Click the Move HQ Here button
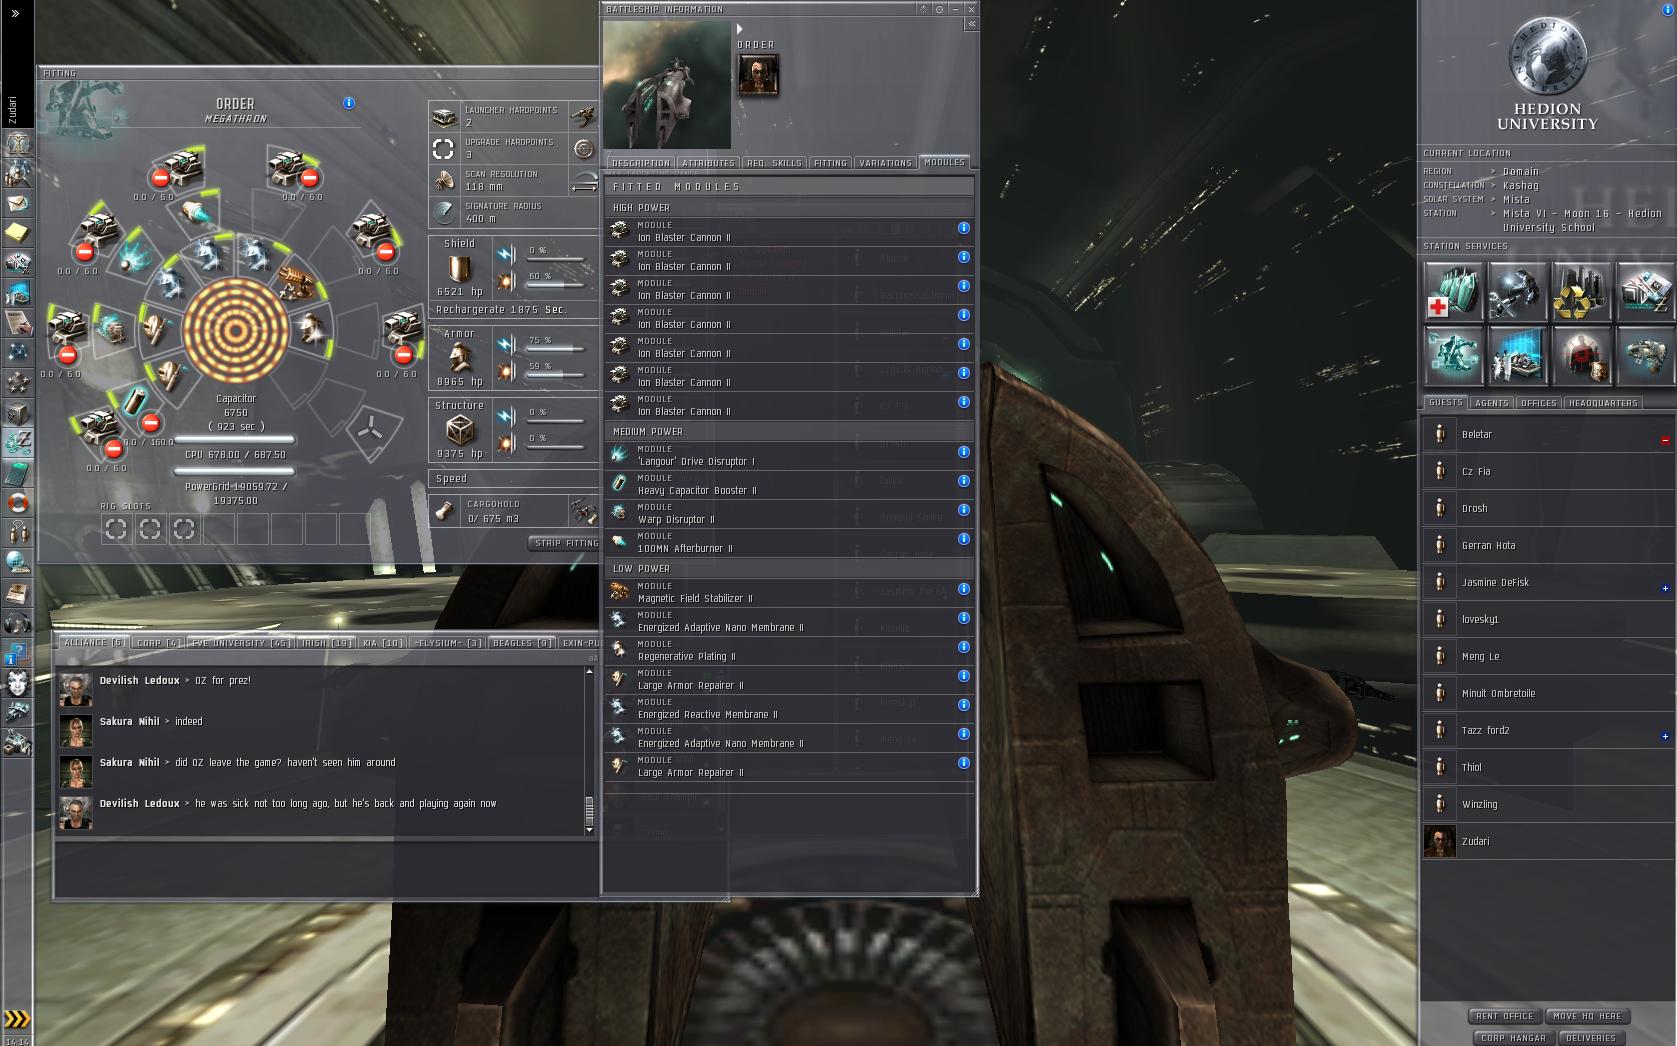This screenshot has height=1046, width=1677. coord(1587,1016)
